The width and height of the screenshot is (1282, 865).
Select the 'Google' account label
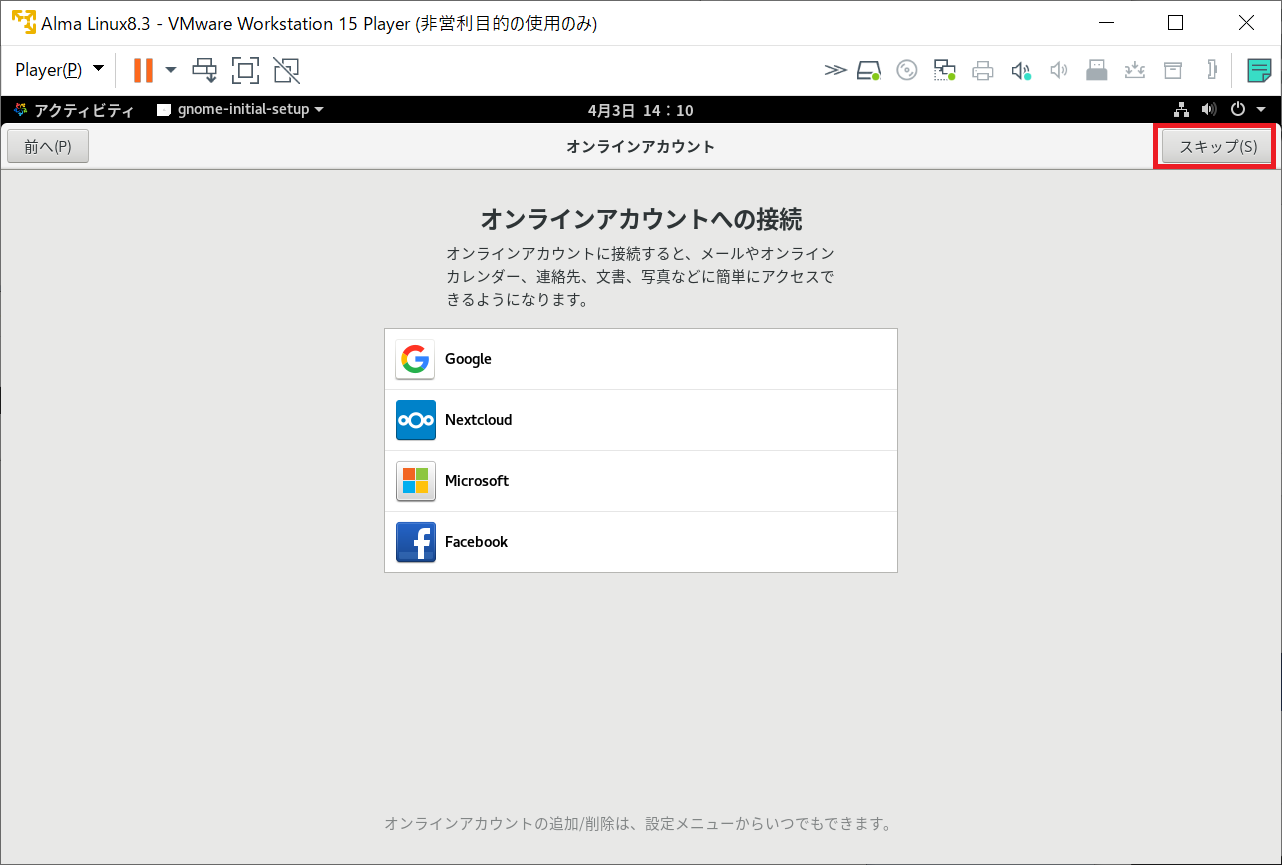tap(468, 359)
